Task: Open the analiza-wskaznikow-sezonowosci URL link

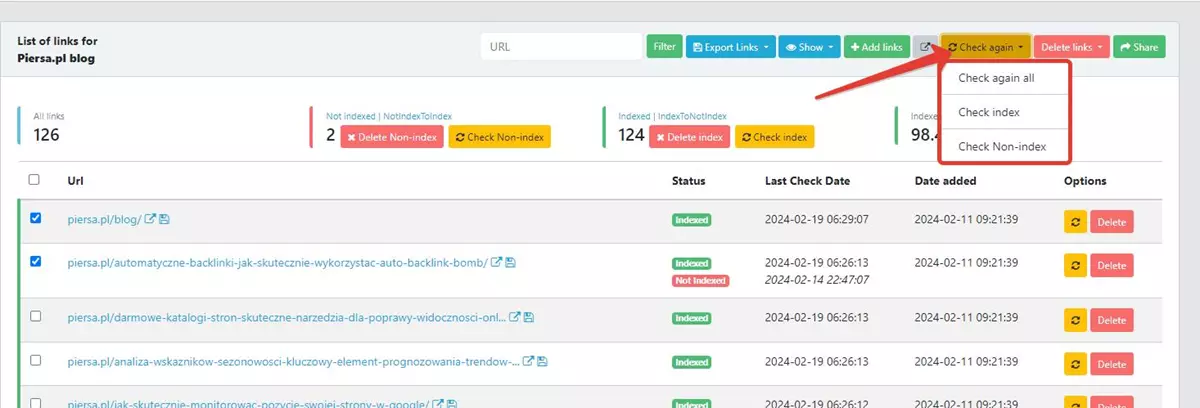Action: (293, 361)
